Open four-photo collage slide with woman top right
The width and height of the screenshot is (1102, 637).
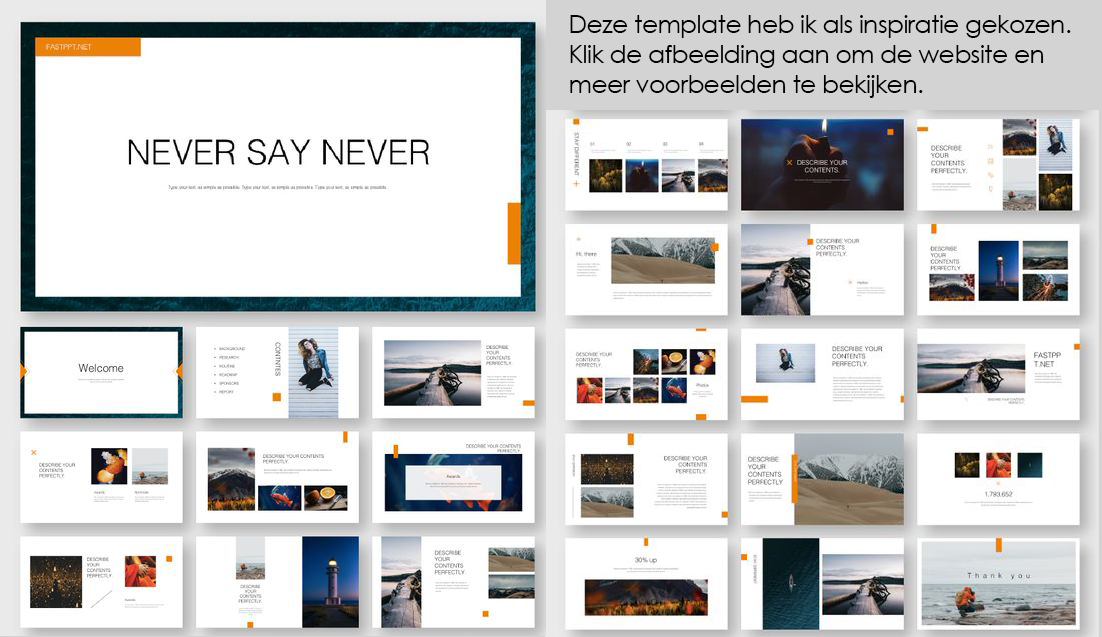click(x=998, y=165)
